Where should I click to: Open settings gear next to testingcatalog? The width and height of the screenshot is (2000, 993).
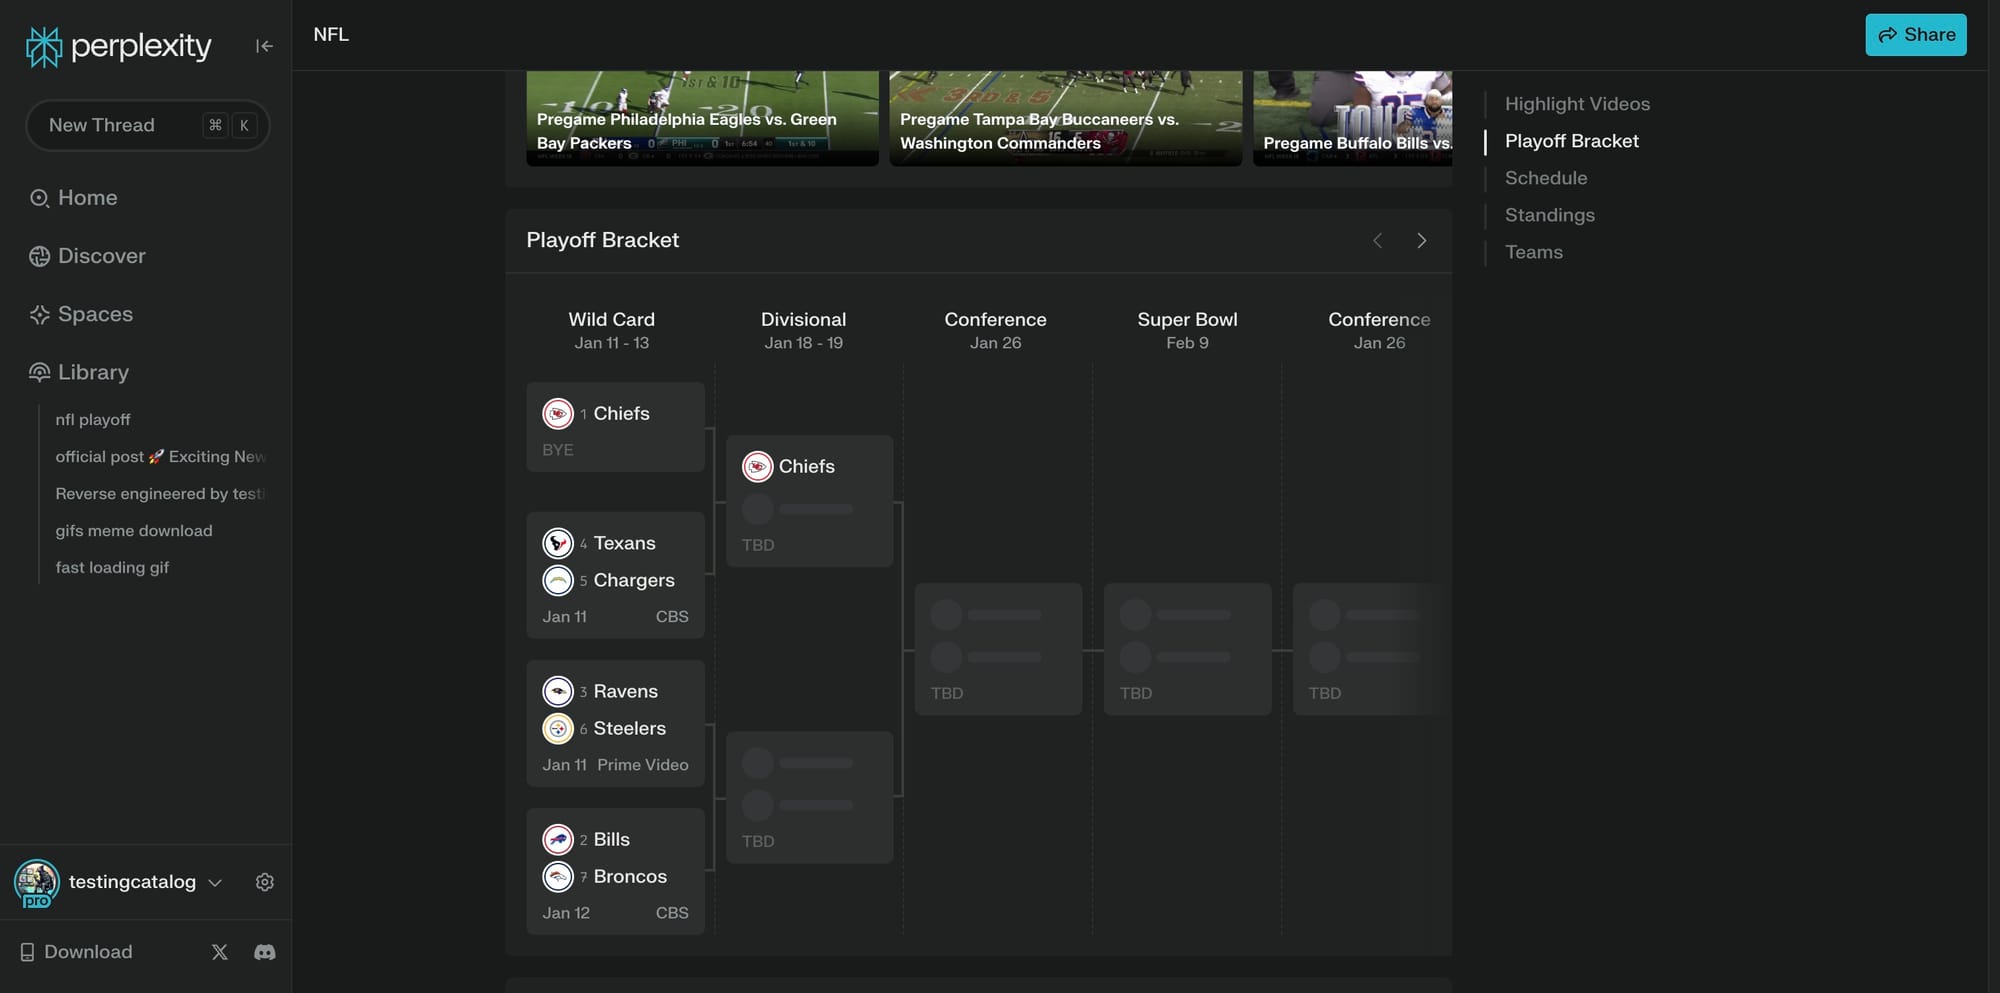click(x=265, y=882)
